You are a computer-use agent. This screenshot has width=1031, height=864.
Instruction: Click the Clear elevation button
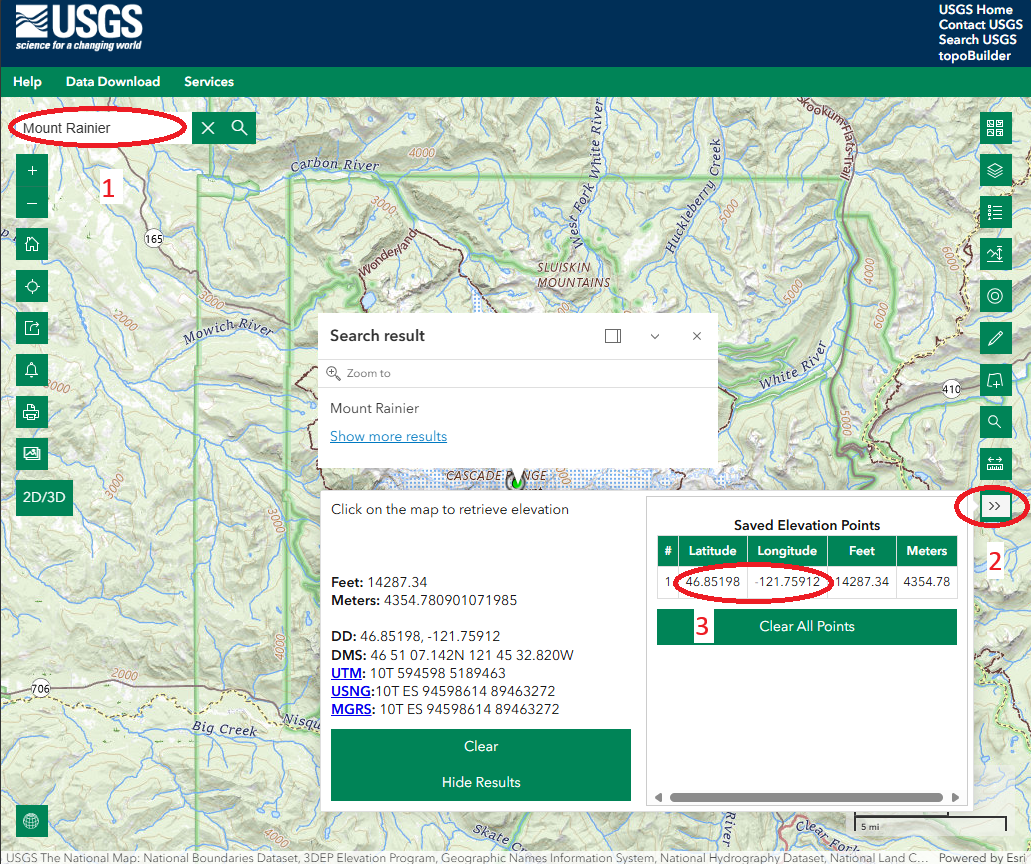(x=481, y=747)
